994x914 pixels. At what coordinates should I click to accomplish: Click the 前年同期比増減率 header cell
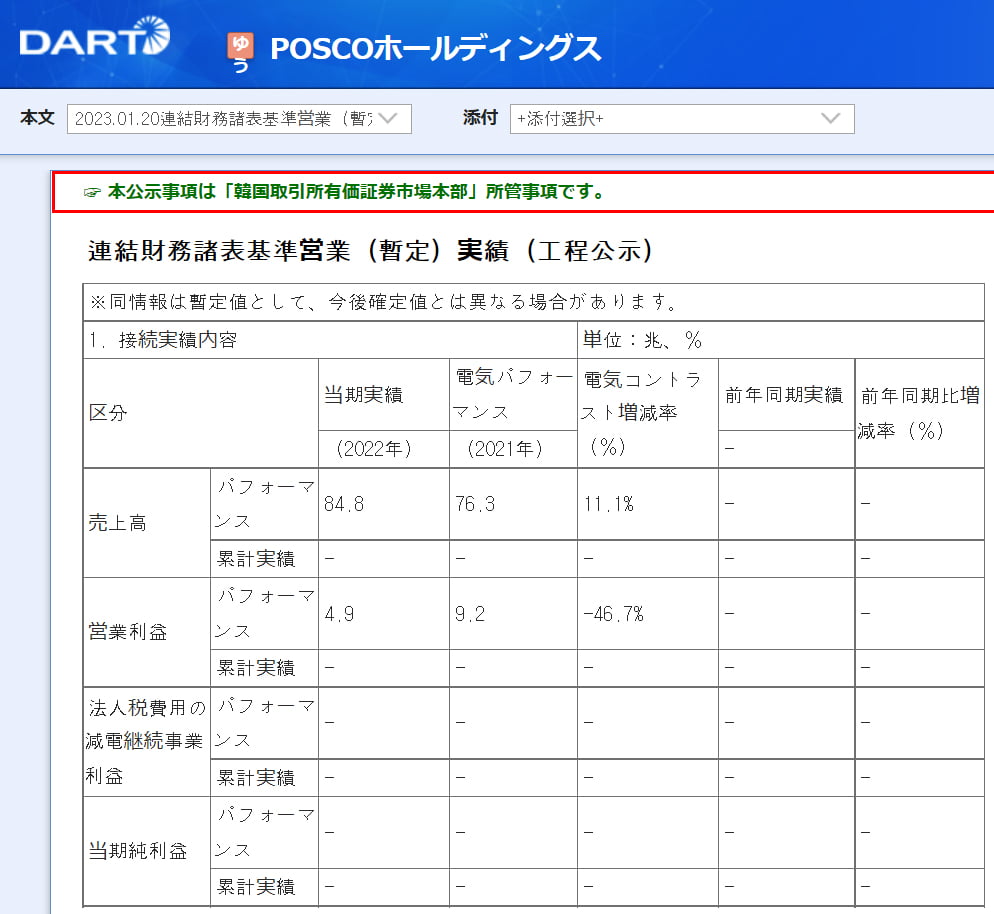(x=919, y=413)
